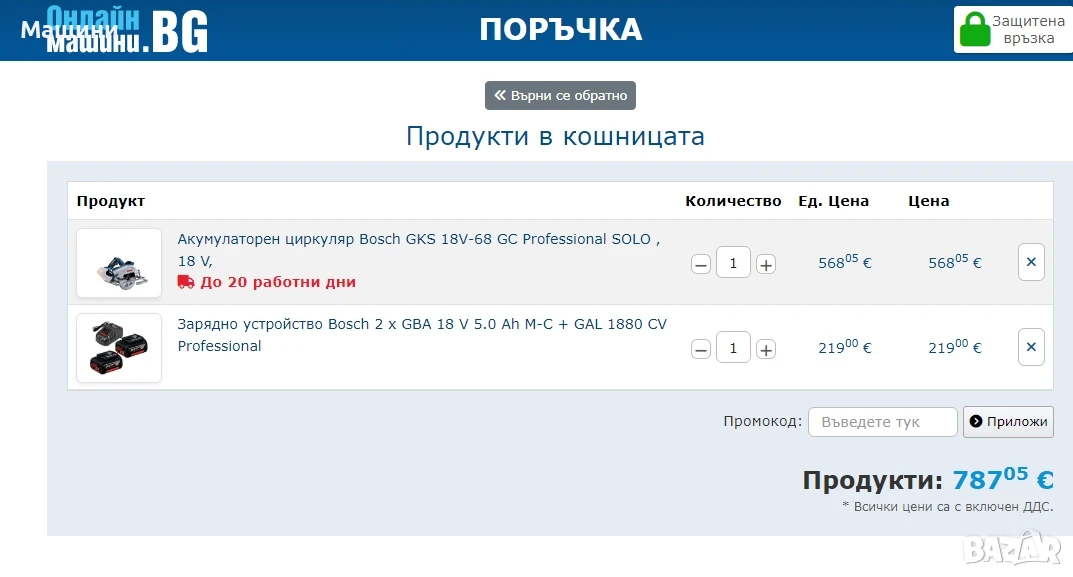Click the green padlock secure connection icon
The height and width of the screenshot is (577, 1073).
974,29
